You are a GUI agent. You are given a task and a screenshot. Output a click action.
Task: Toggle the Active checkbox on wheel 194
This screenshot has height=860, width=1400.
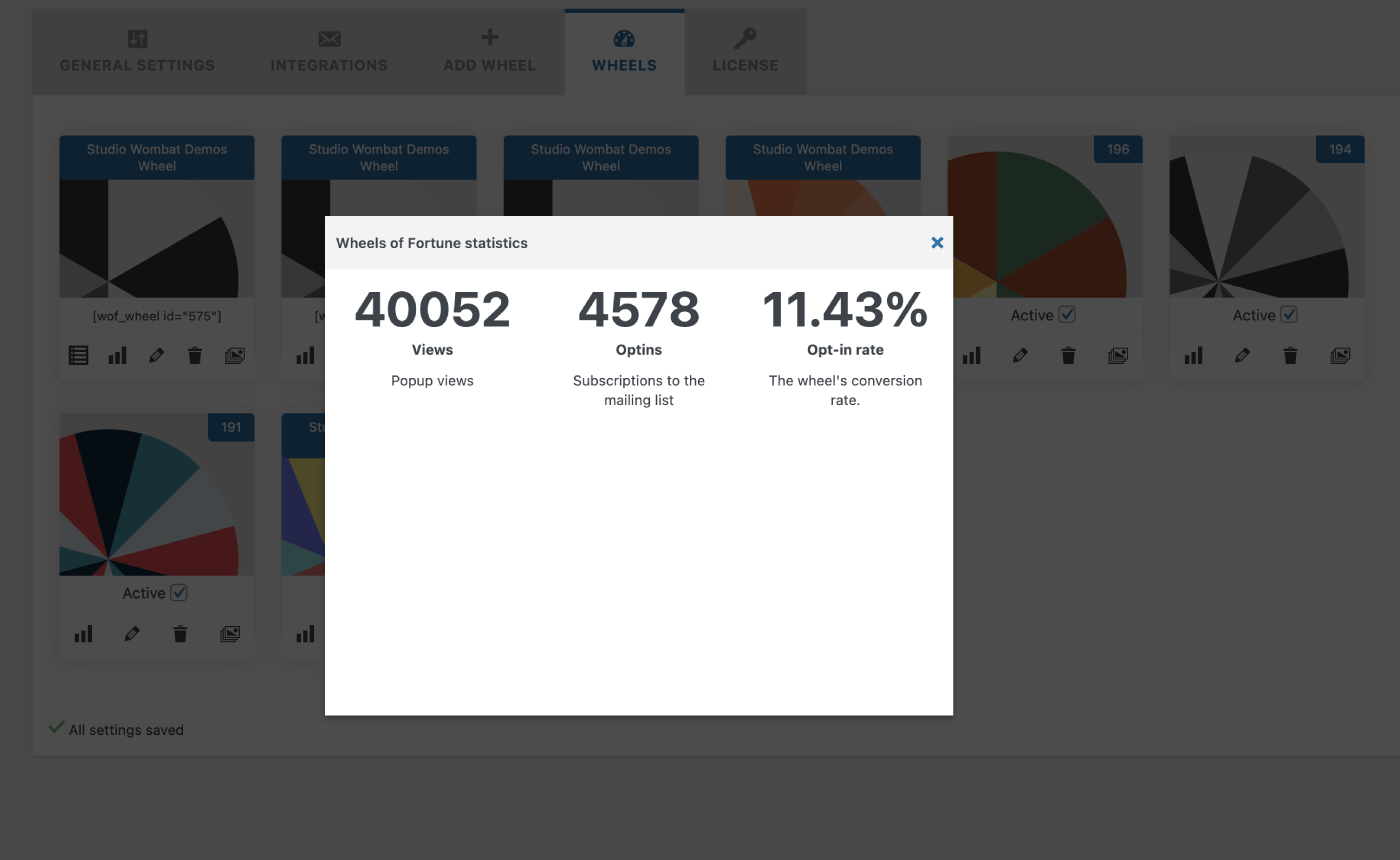1289,314
